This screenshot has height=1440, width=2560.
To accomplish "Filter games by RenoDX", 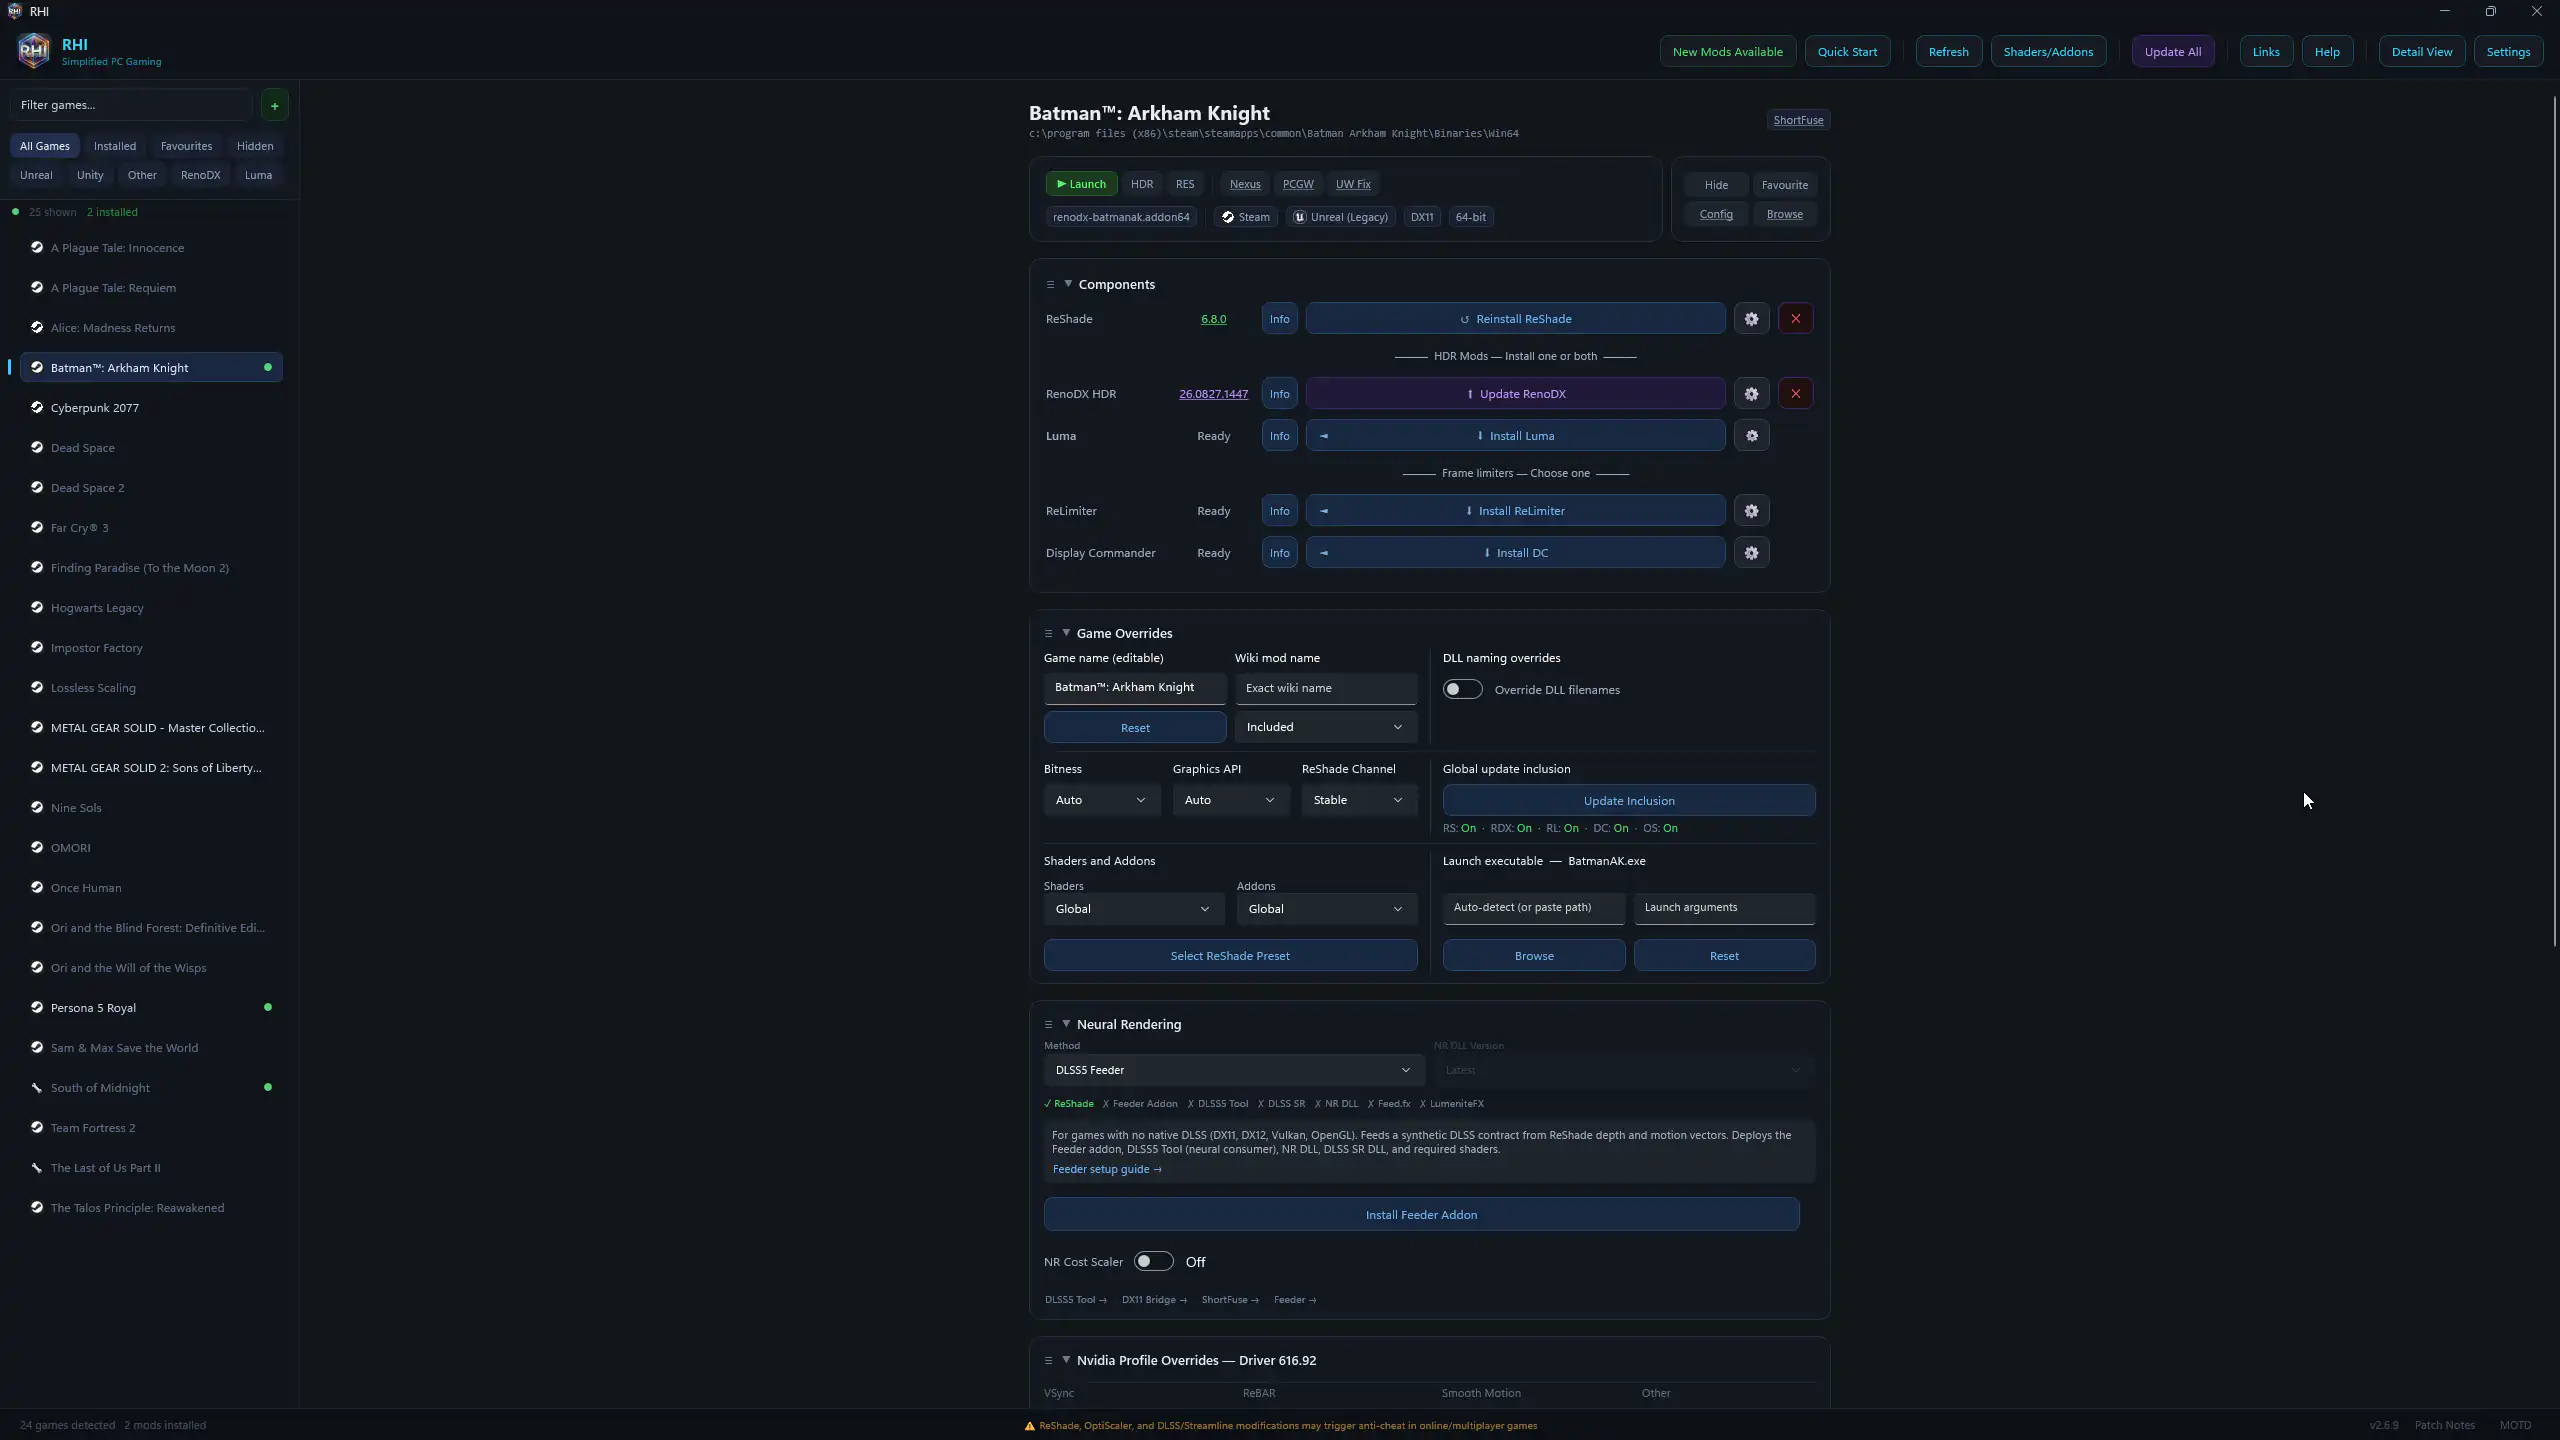I will coord(200,175).
